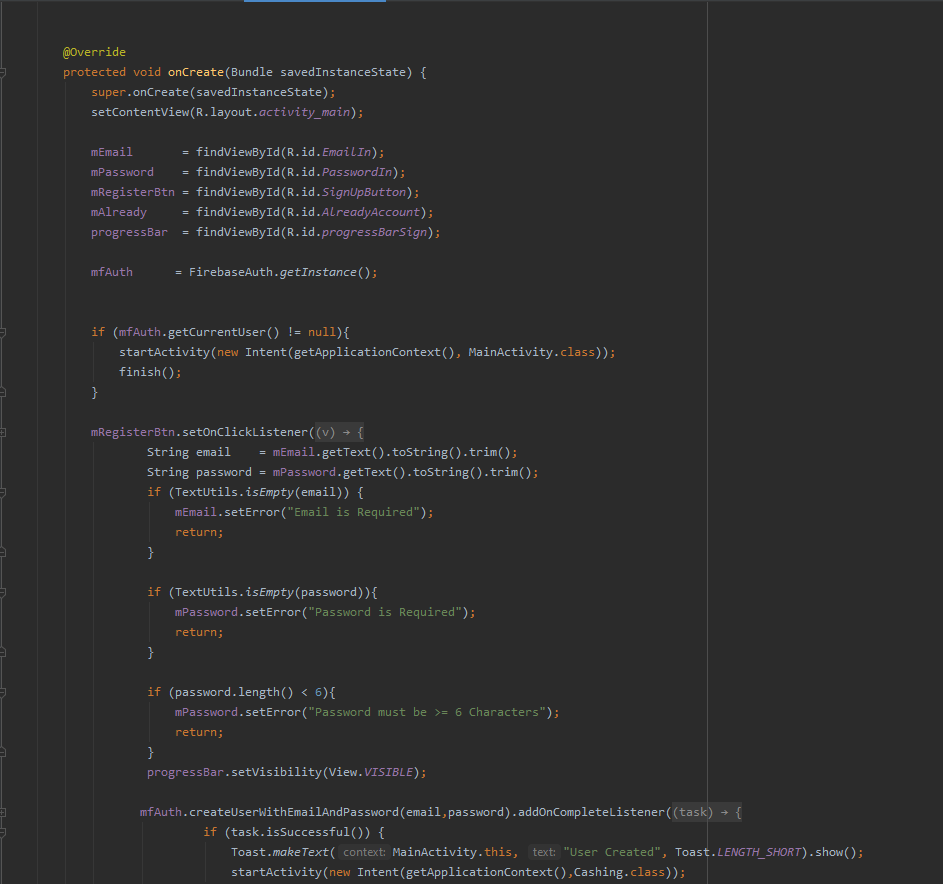The width and height of the screenshot is (943, 884).
Task: Click the folded (task) -> { lambda region
Action: [x=707, y=812]
